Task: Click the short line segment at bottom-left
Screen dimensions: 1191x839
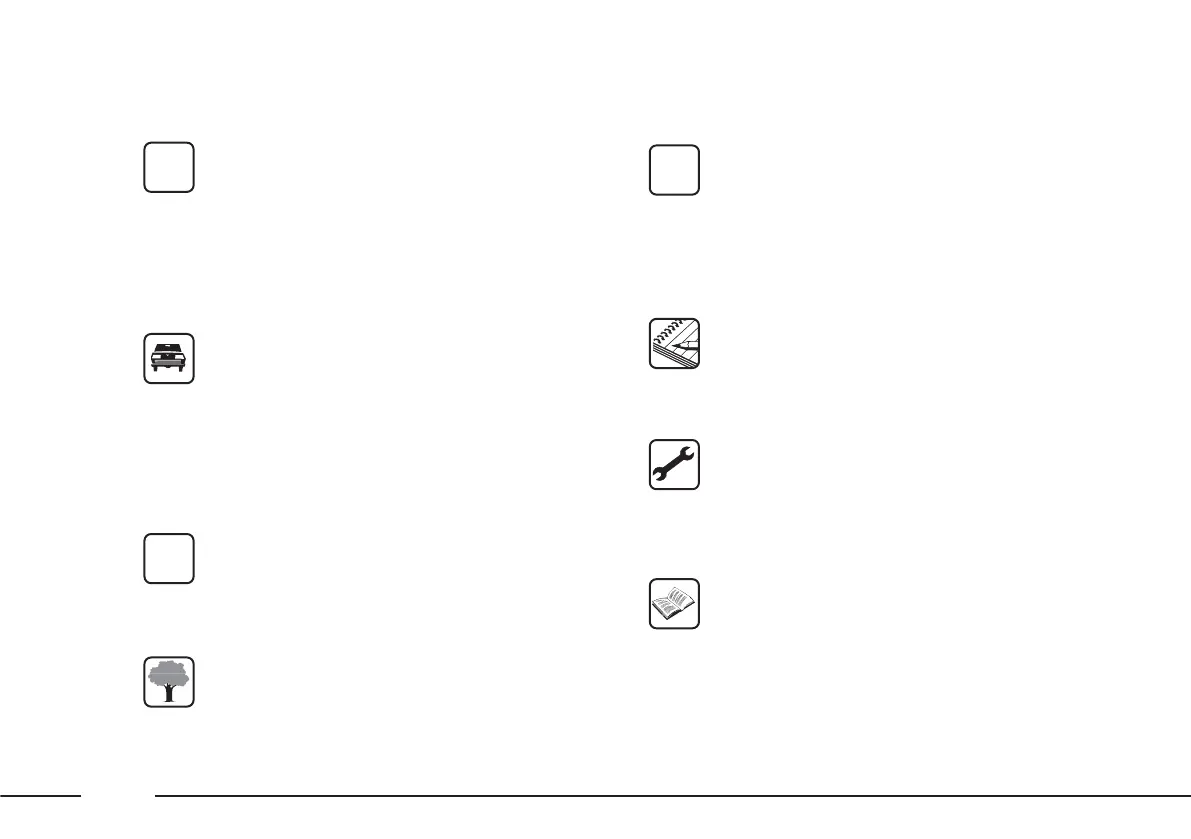Action: point(40,796)
